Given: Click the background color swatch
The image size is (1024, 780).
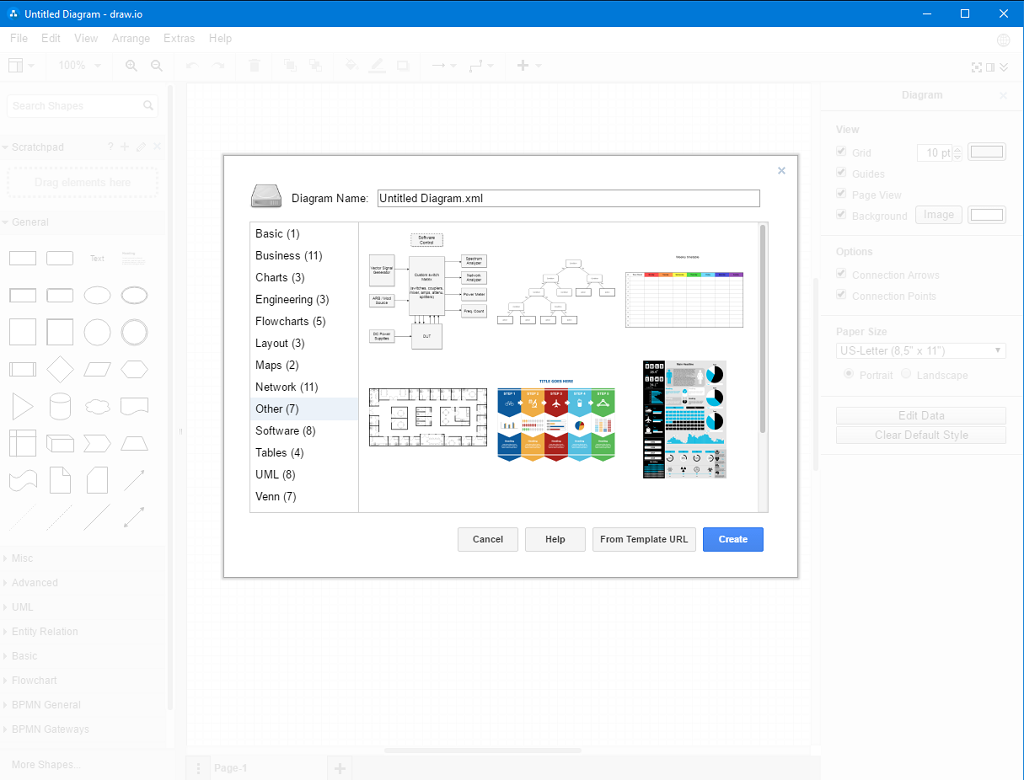Looking at the screenshot, I should (986, 215).
